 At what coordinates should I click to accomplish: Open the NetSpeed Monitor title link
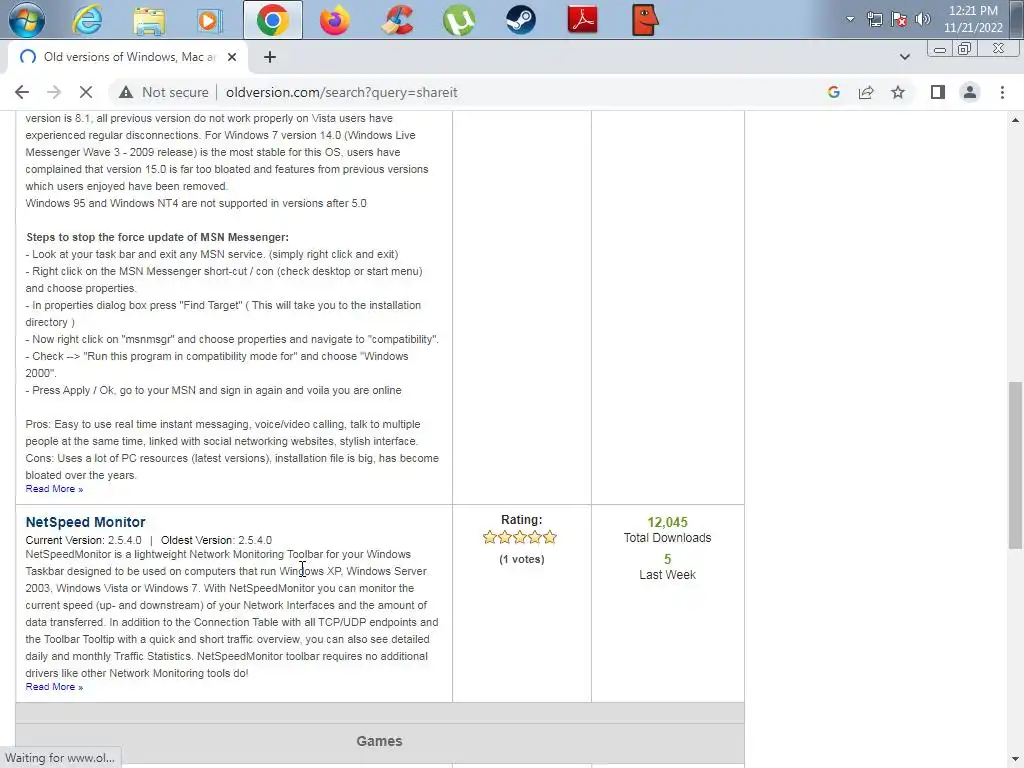(86, 522)
